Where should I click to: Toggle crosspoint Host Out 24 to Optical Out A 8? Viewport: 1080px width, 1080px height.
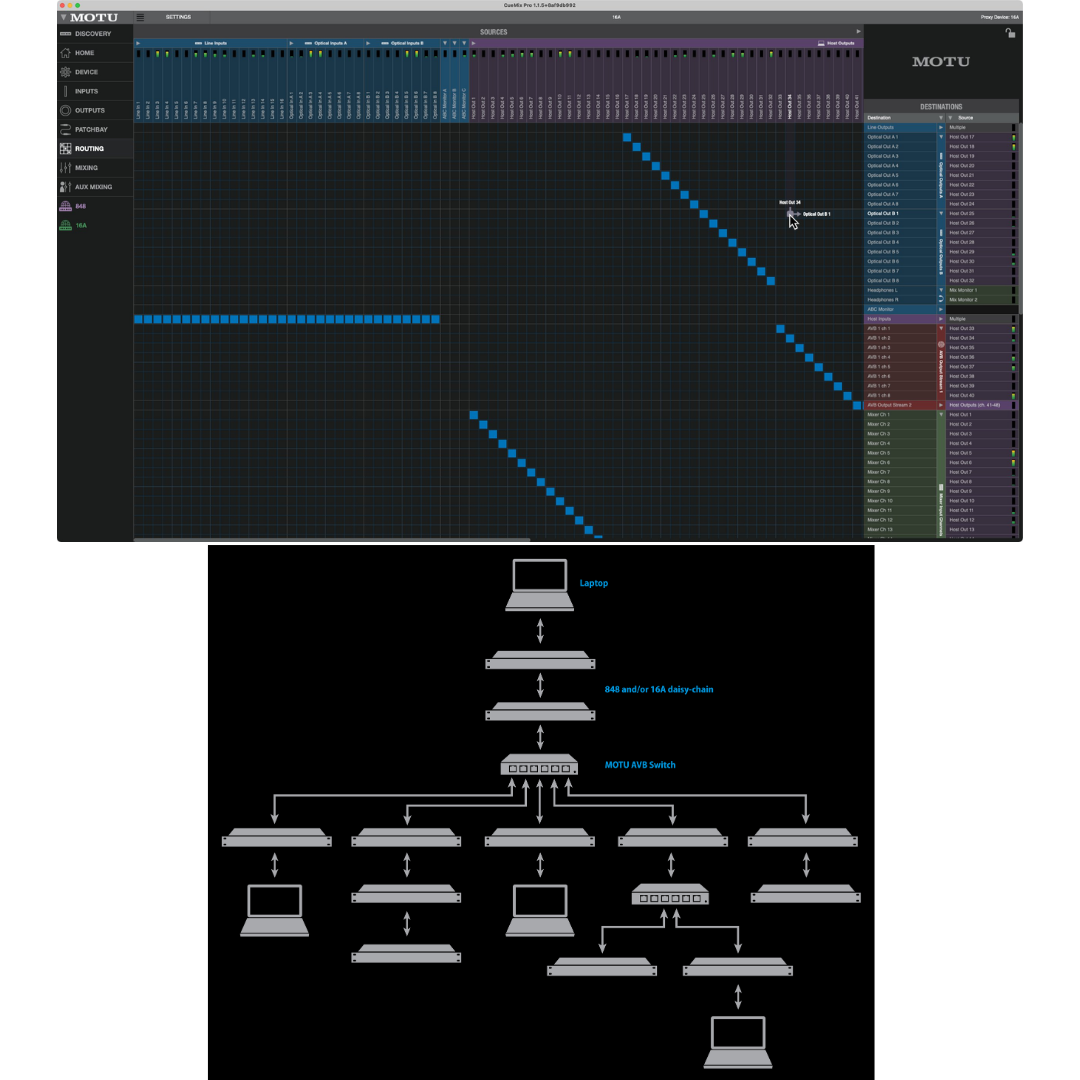(x=694, y=204)
